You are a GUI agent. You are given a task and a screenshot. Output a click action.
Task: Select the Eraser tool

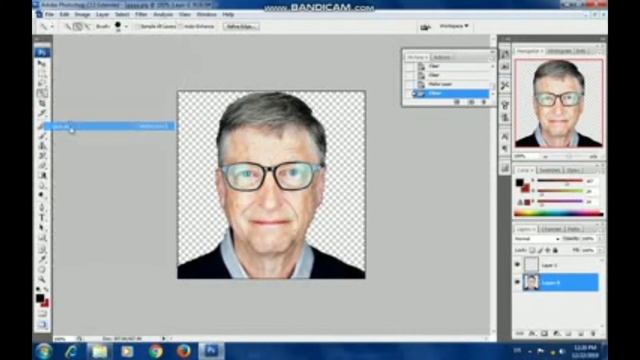click(x=42, y=166)
